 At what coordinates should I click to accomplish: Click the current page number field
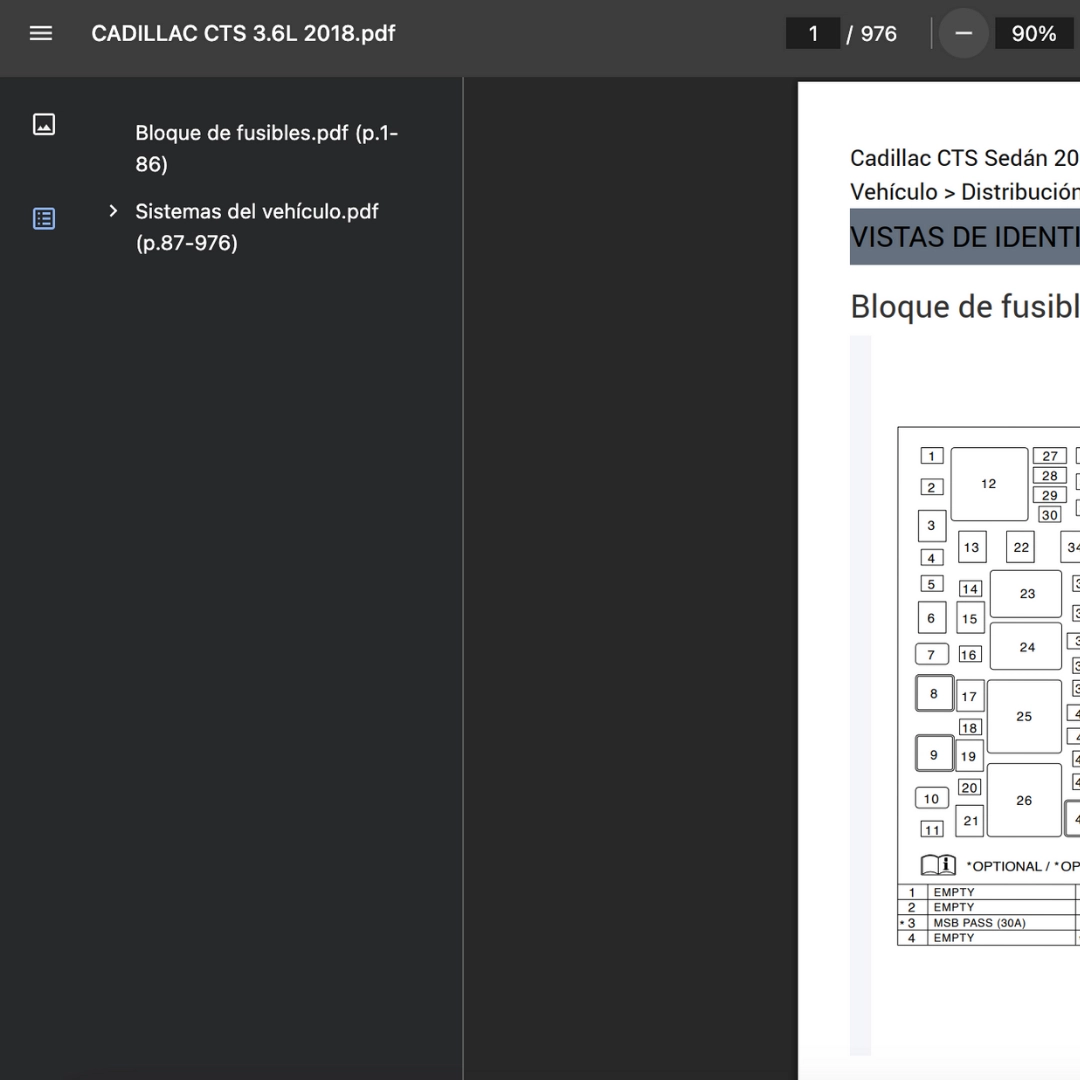pyautogui.click(x=813, y=34)
